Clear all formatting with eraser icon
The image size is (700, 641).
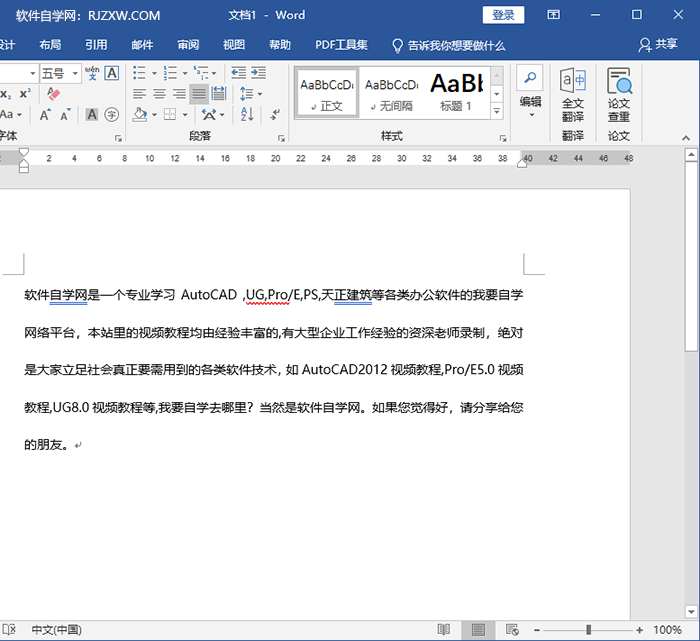coord(54,94)
